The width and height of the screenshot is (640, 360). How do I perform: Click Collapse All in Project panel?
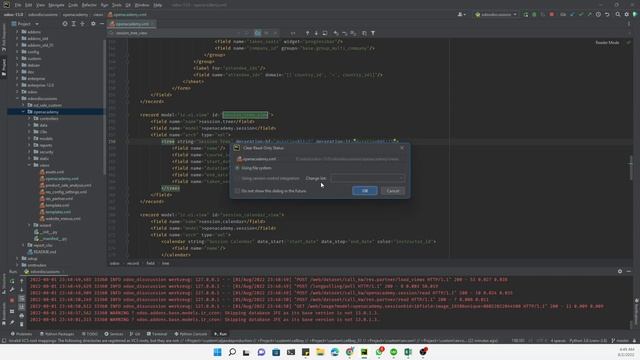pyautogui.click(x=82, y=24)
